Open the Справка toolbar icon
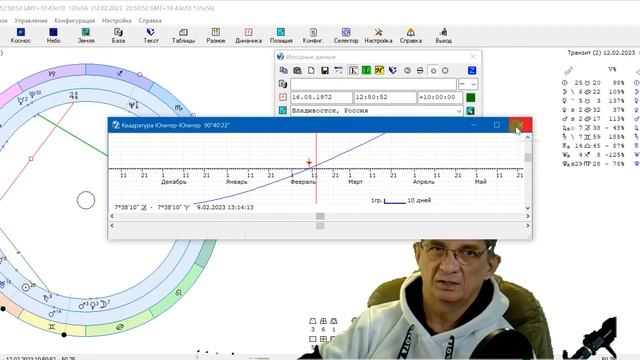This screenshot has height=360, width=640. tap(411, 36)
